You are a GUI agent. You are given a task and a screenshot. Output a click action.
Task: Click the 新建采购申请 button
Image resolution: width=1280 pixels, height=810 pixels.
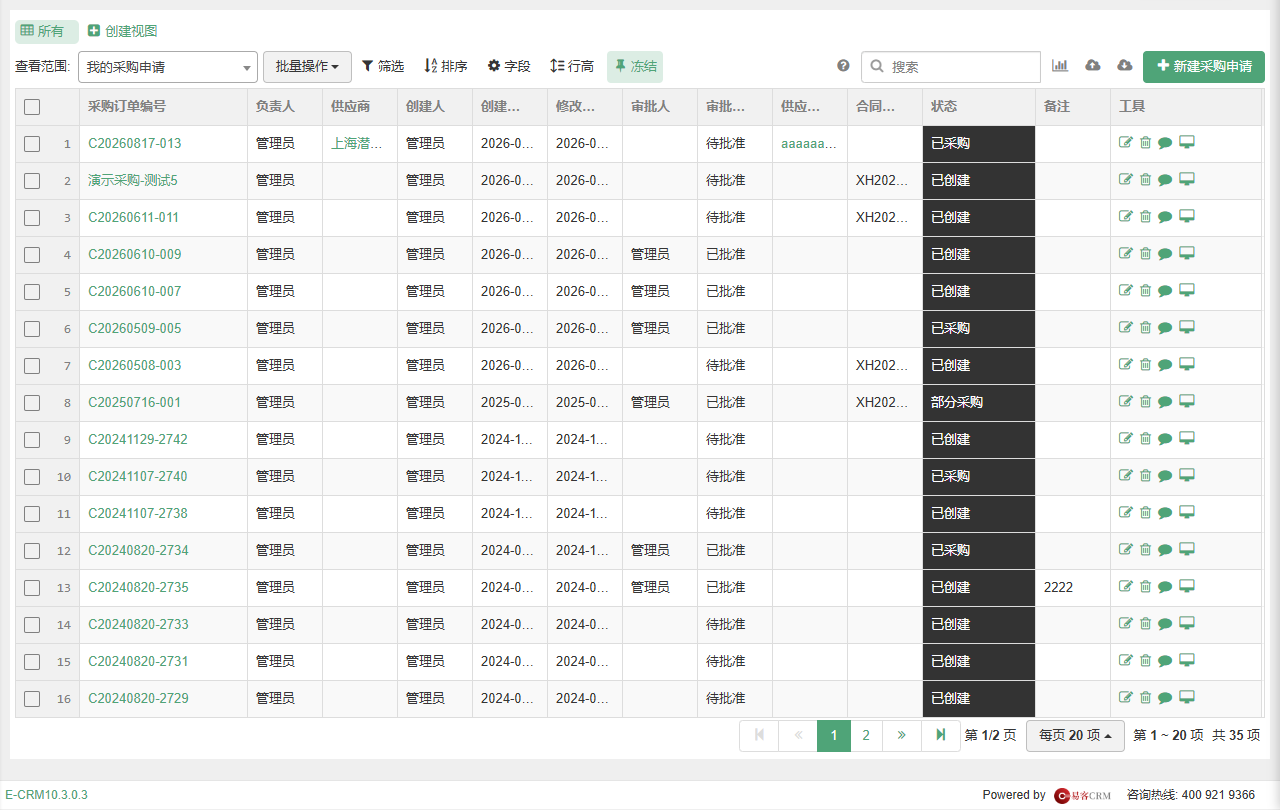[1204, 67]
